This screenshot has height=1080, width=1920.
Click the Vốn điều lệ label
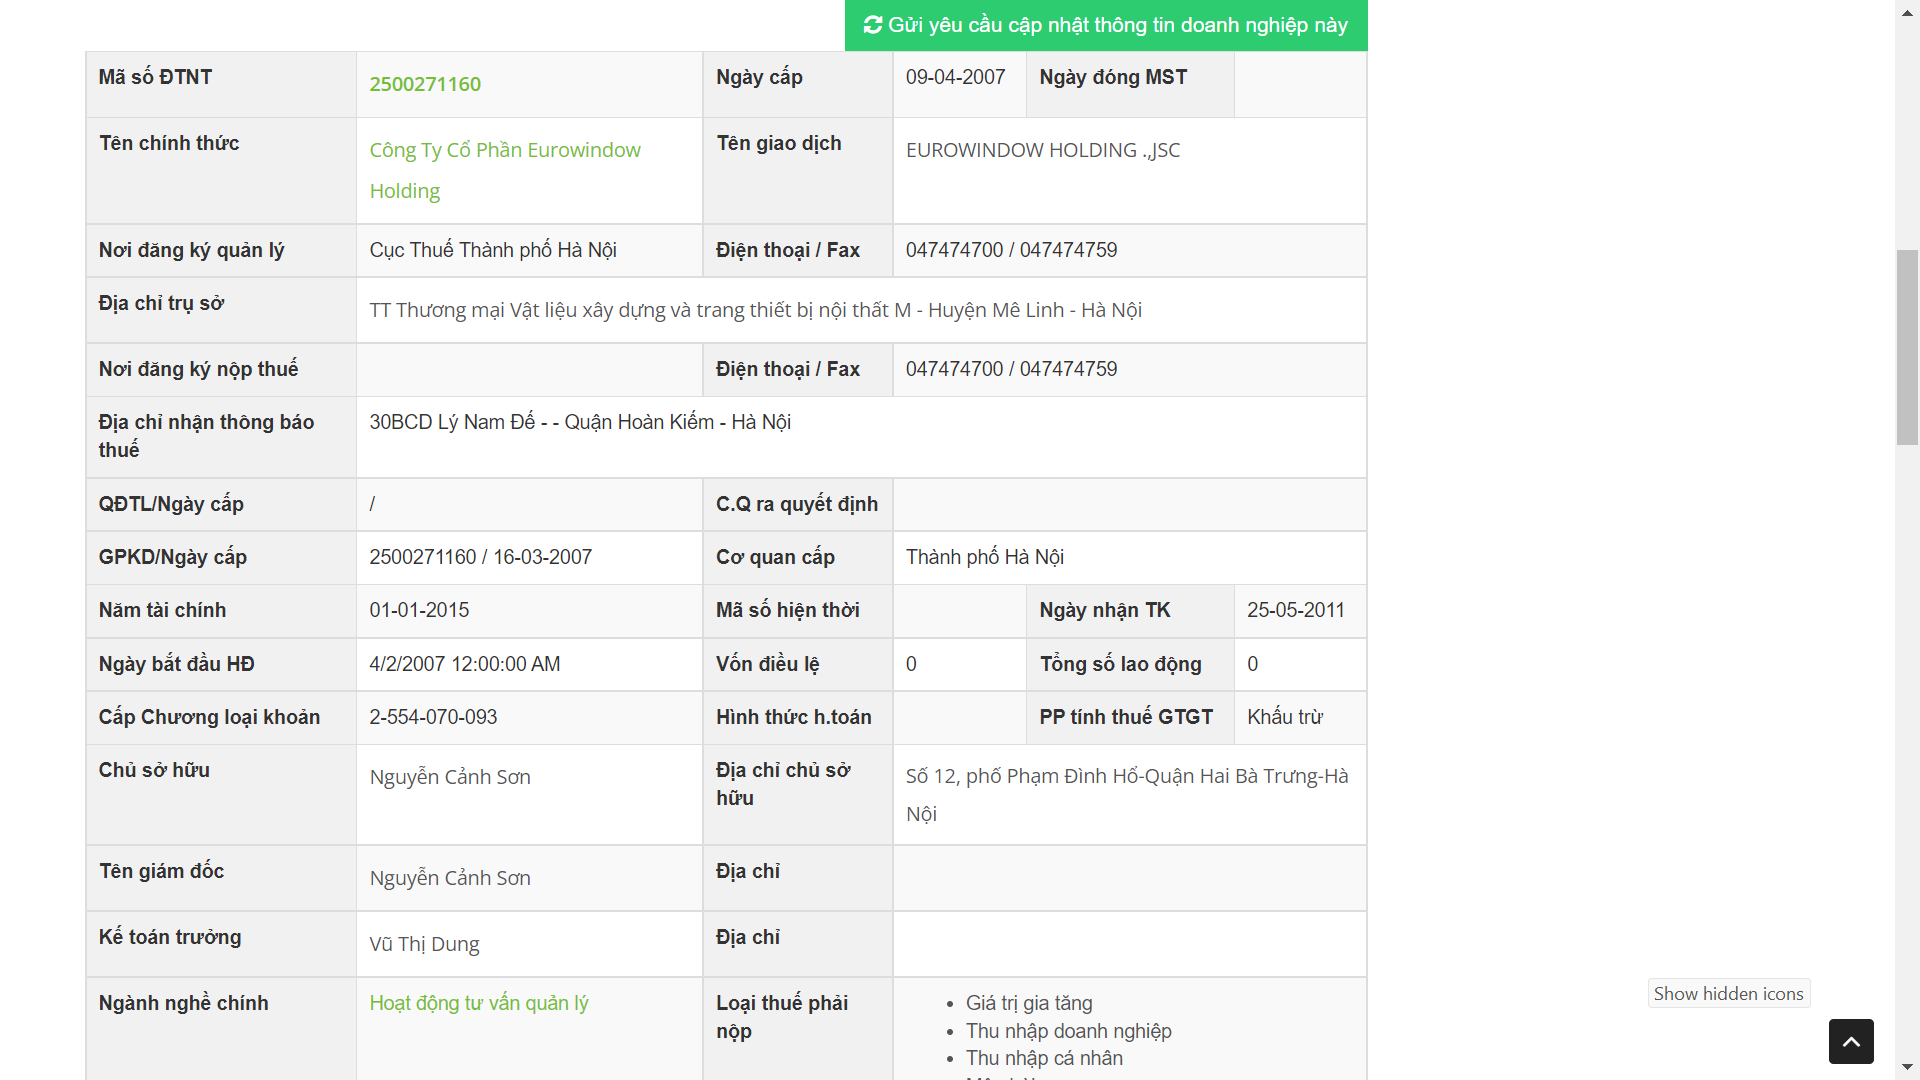coord(768,664)
